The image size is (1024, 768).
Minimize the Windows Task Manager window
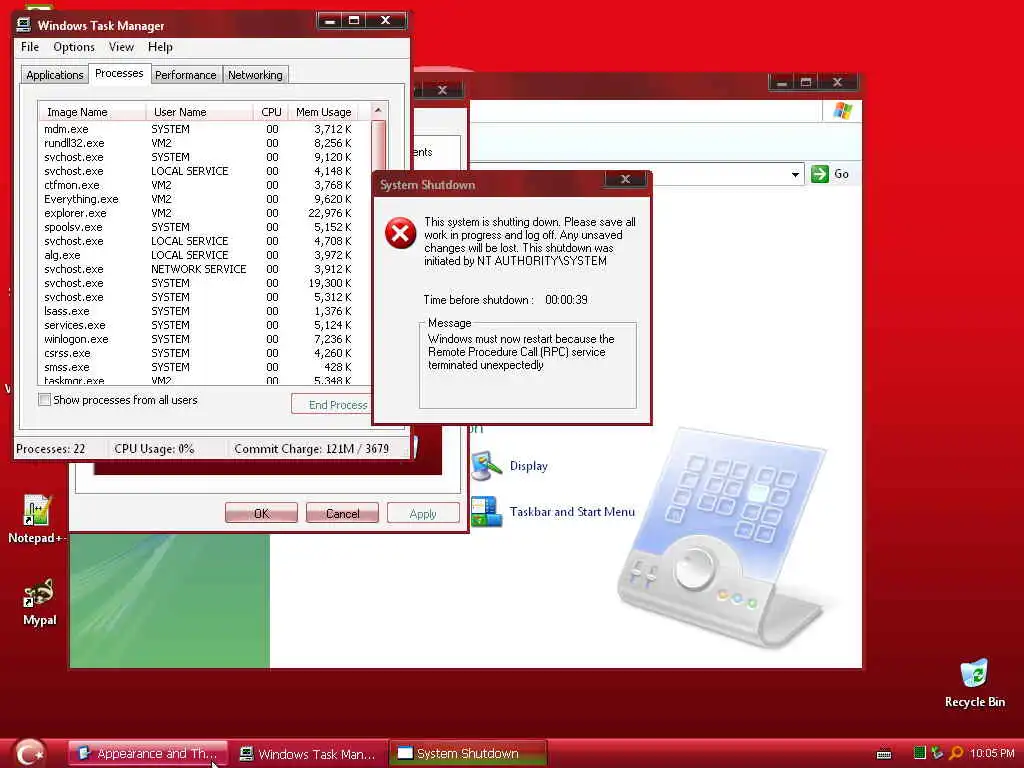coord(330,21)
